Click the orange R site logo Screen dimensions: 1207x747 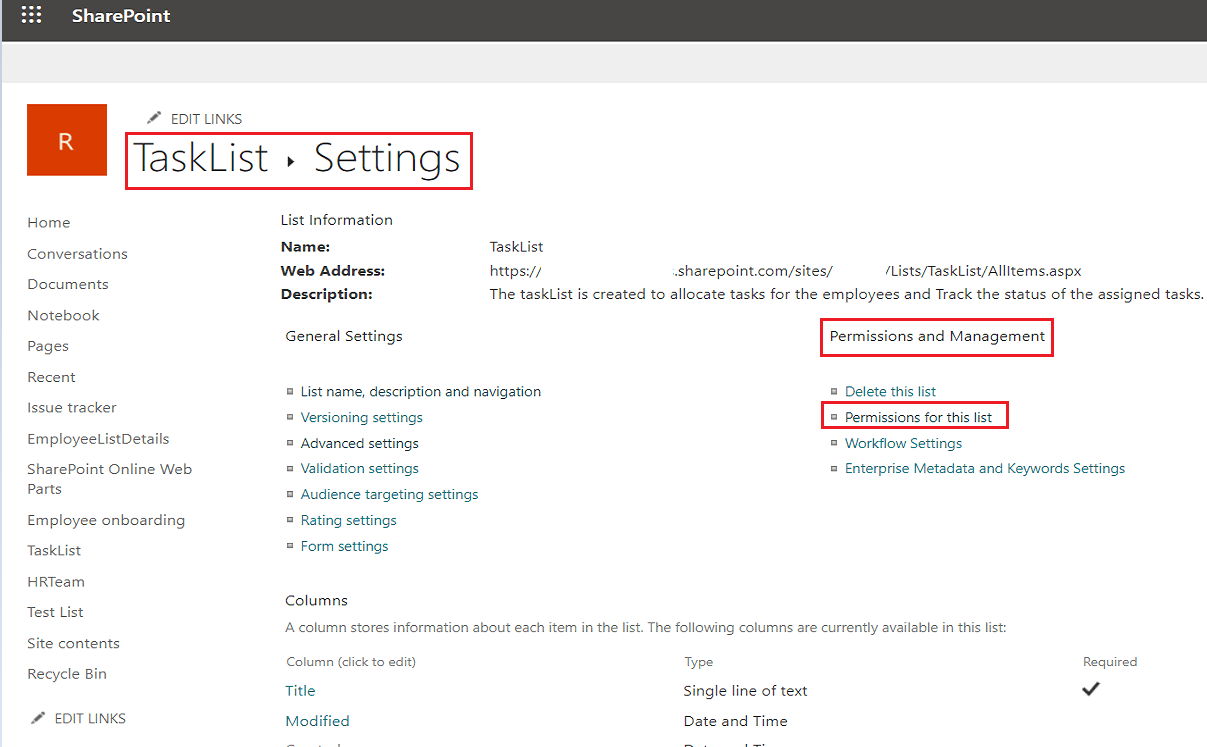(x=67, y=140)
